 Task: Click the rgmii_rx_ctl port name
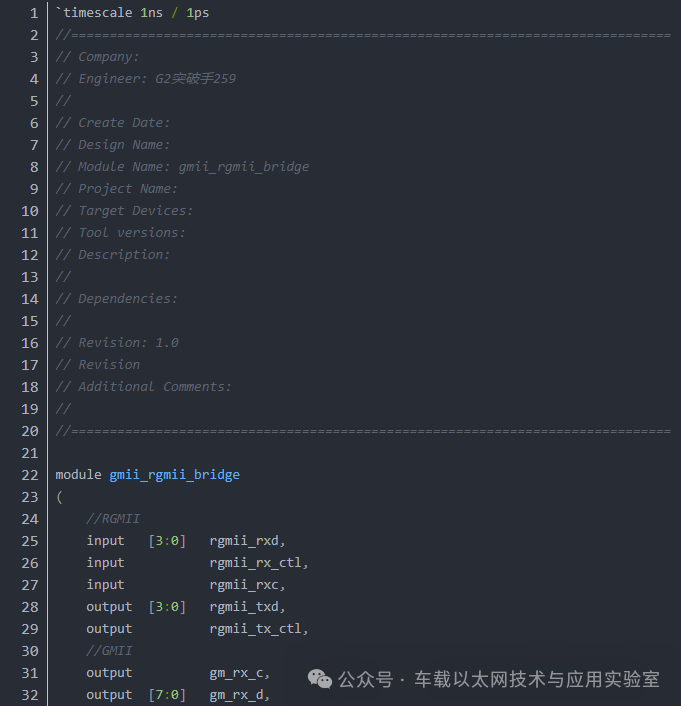tap(259, 563)
